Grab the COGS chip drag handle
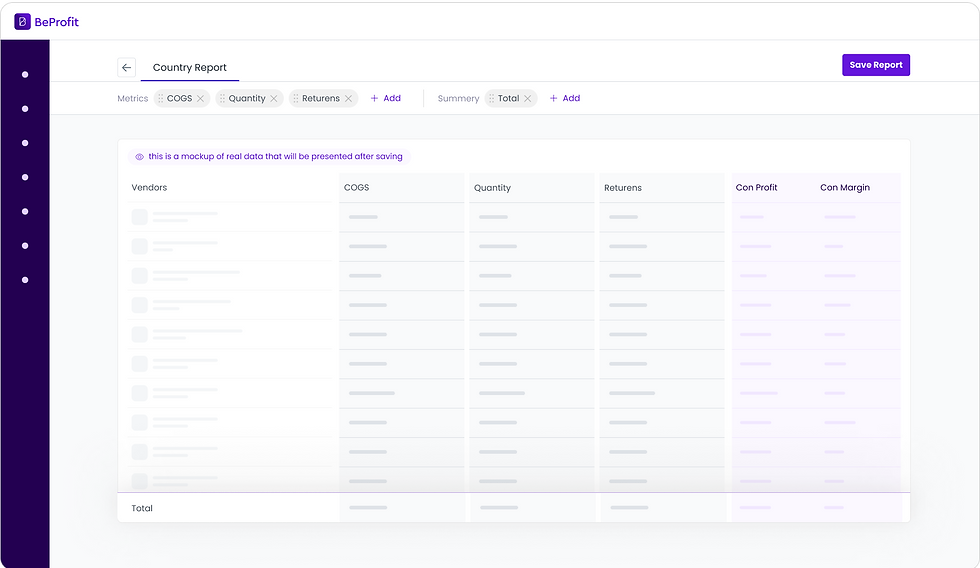This screenshot has height=568, width=980. tap(161, 99)
